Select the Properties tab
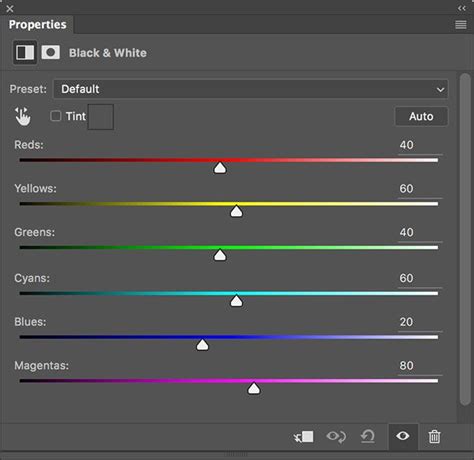 (x=37, y=25)
